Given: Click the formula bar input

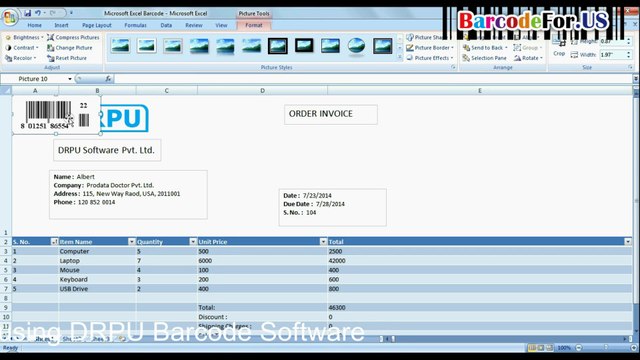Looking at the screenshot, I should [373, 78].
